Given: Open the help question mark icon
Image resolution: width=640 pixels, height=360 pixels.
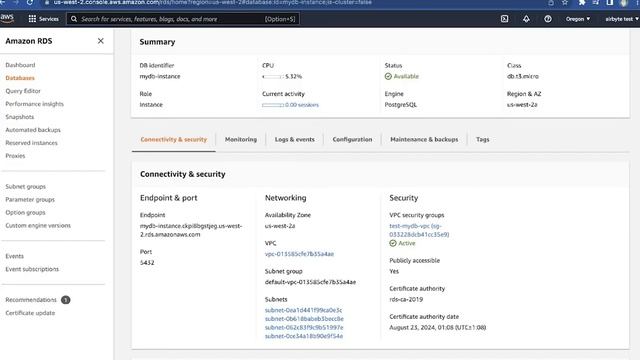Looking at the screenshot, I should (548, 19).
